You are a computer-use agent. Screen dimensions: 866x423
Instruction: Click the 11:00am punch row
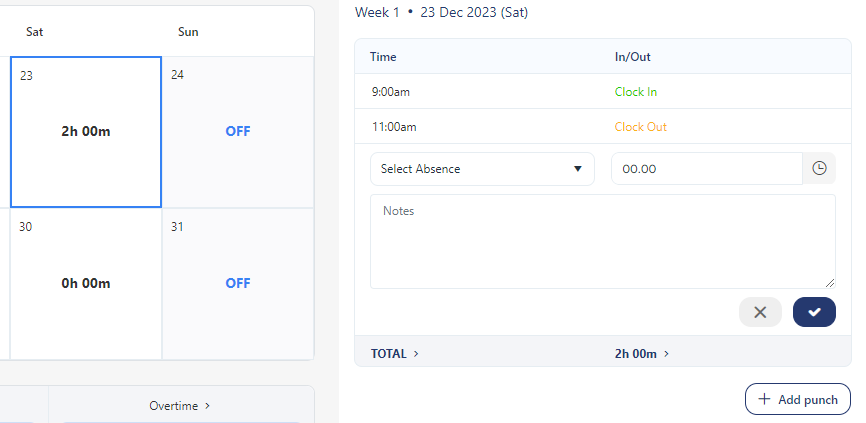[x=393, y=127]
